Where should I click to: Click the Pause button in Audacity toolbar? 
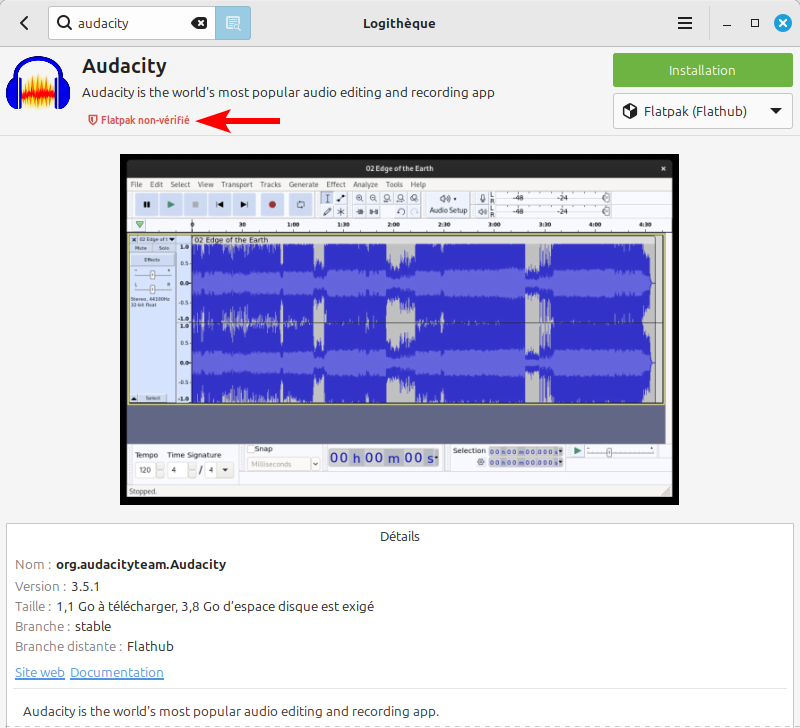[147, 205]
